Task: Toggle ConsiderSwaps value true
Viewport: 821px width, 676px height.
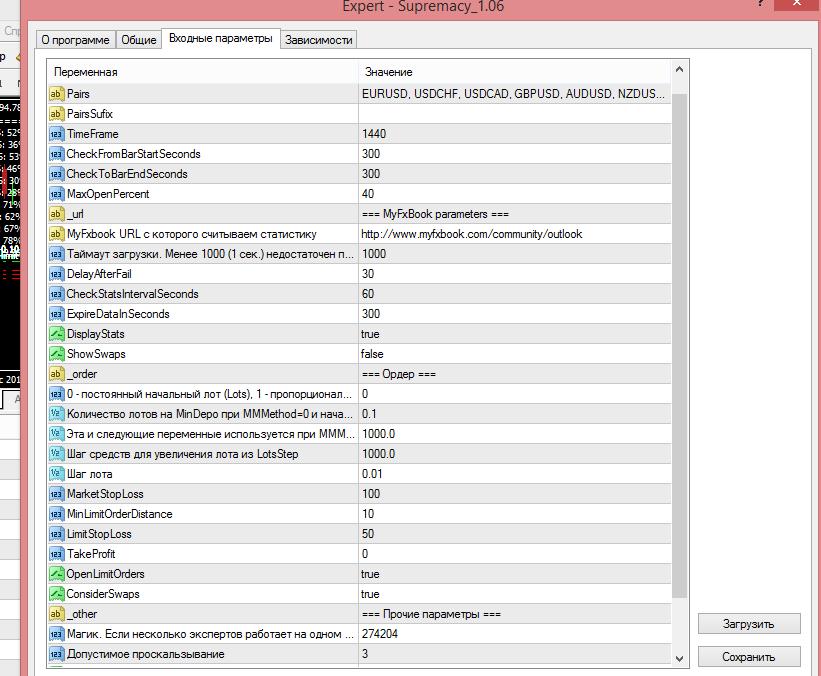Action: click(515, 594)
